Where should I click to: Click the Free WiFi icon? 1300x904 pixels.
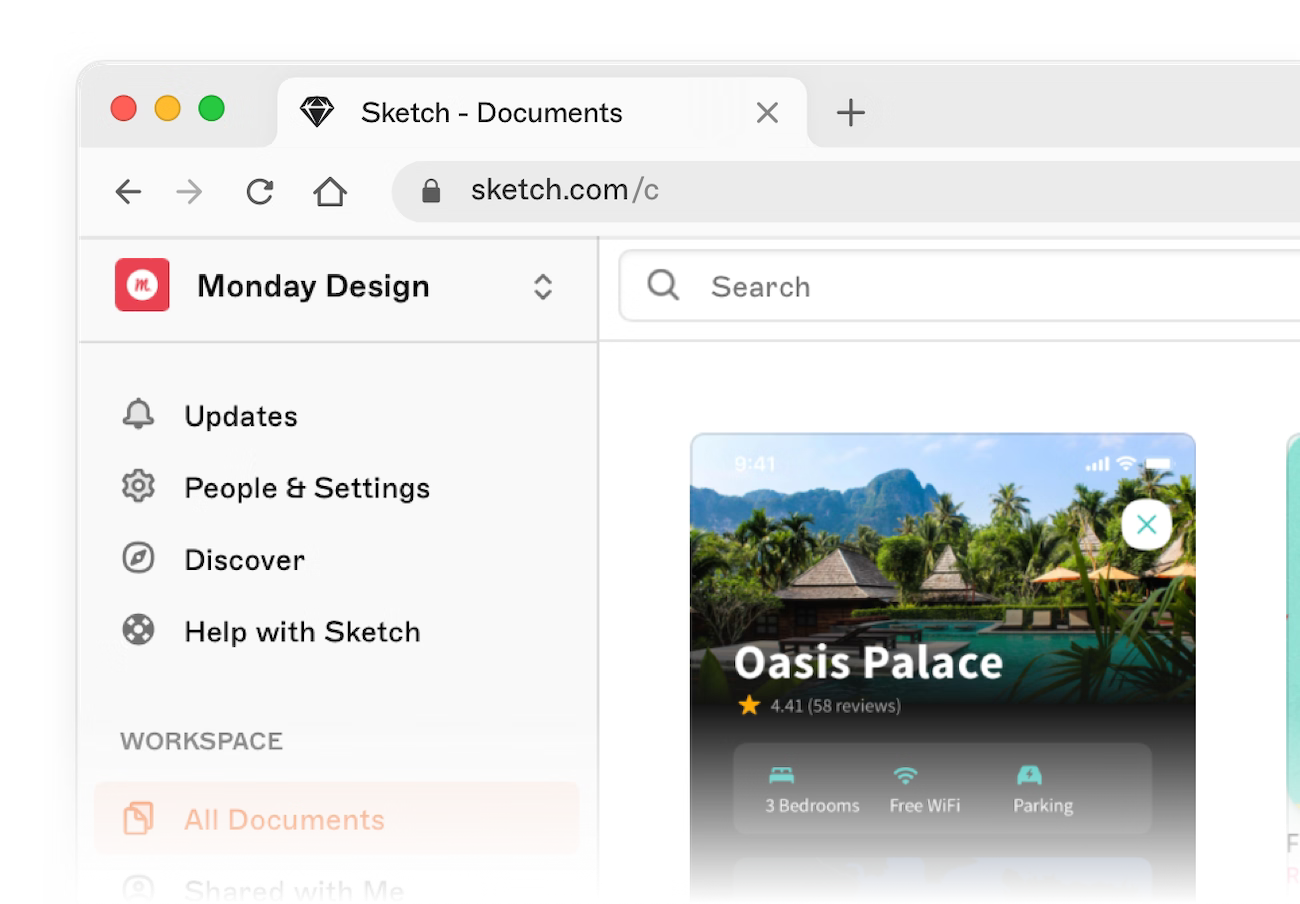(x=905, y=775)
